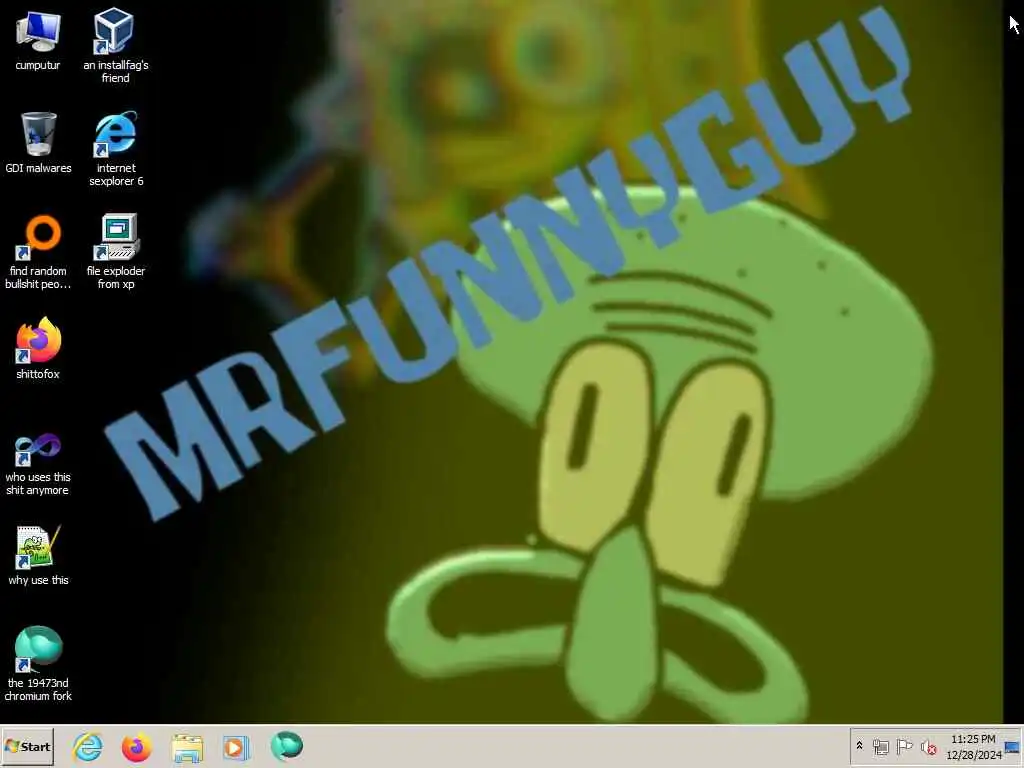
Task: Open Windows Media Player from the taskbar
Action: click(x=236, y=746)
